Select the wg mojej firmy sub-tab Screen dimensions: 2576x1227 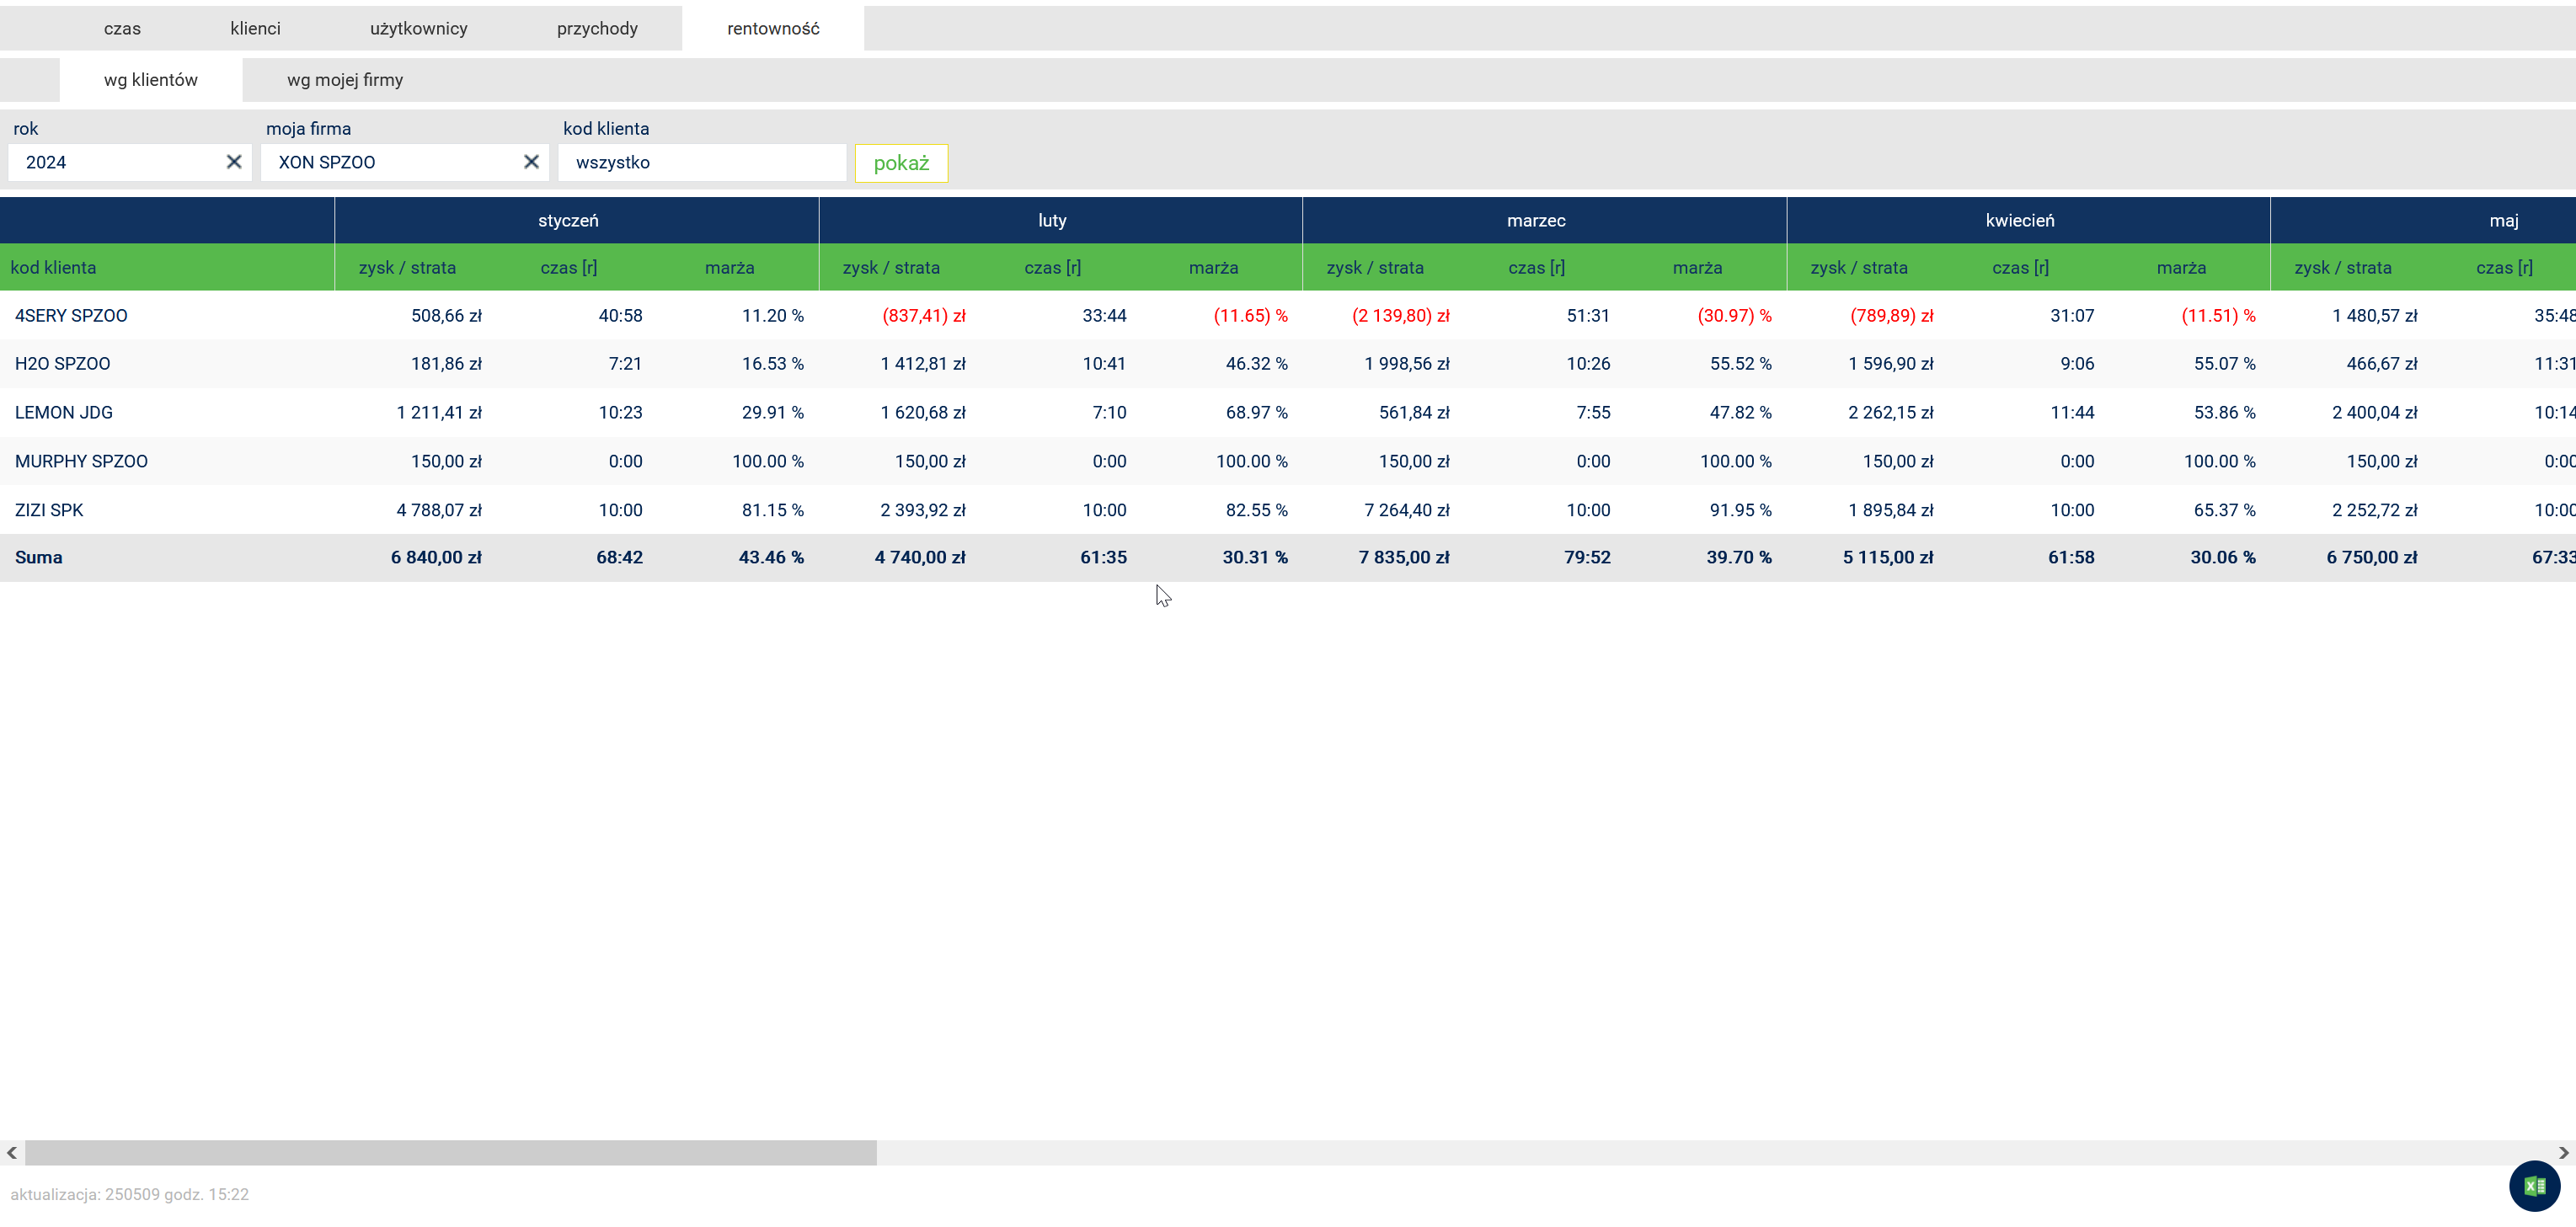click(x=345, y=80)
